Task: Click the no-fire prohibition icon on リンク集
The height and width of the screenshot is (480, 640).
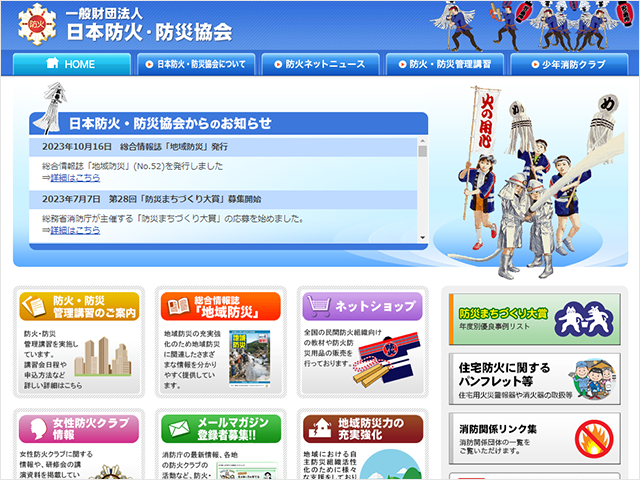Action: pyautogui.click(x=594, y=439)
